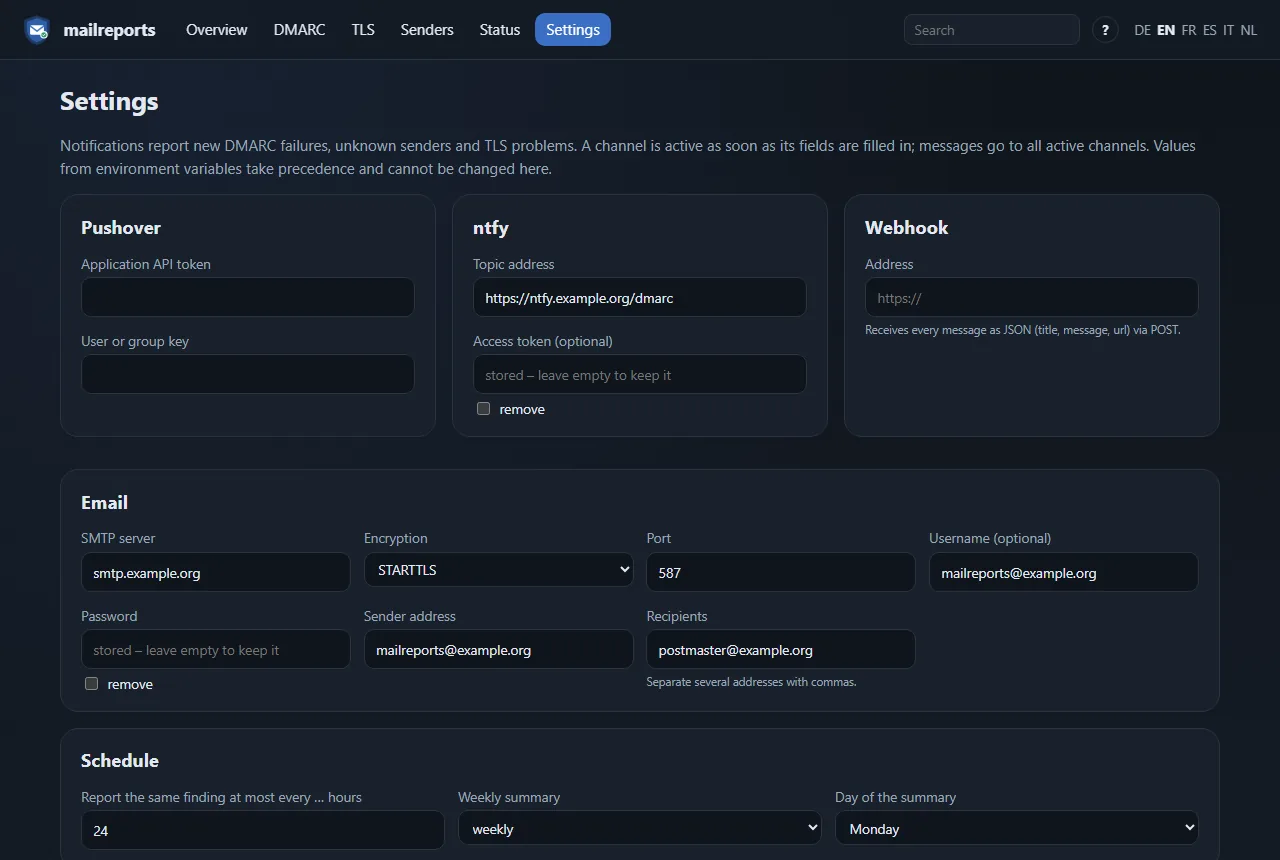The height and width of the screenshot is (860, 1280).
Task: Focus the Sender address field
Action: click(499, 649)
